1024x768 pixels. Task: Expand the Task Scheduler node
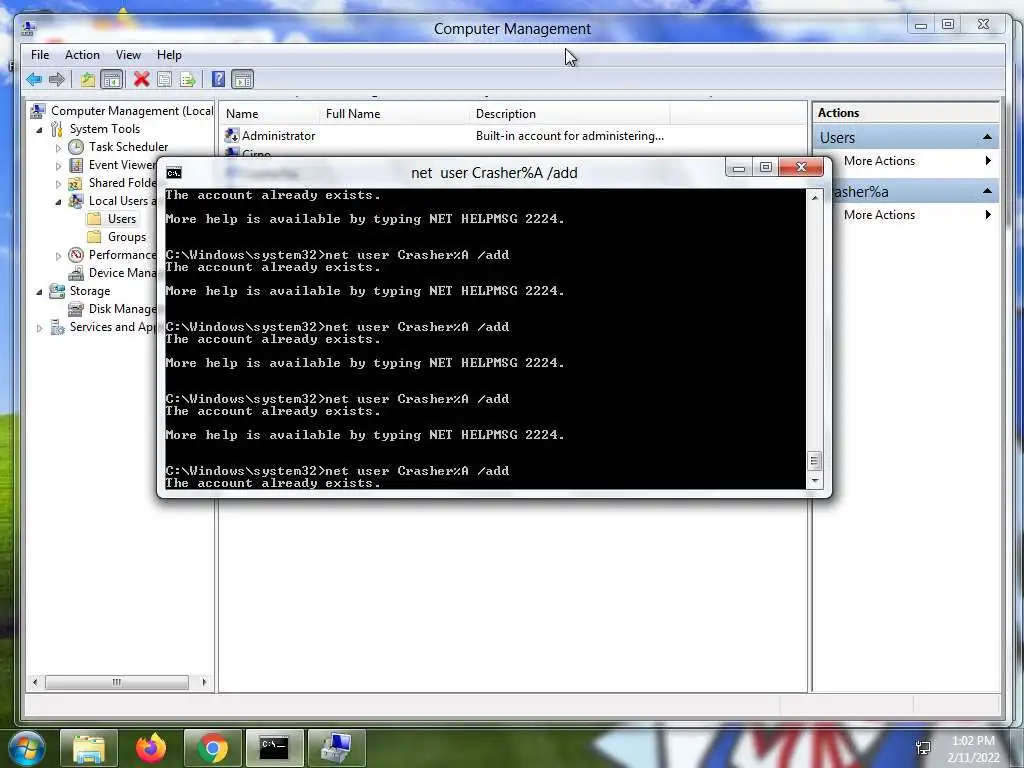(x=58, y=148)
